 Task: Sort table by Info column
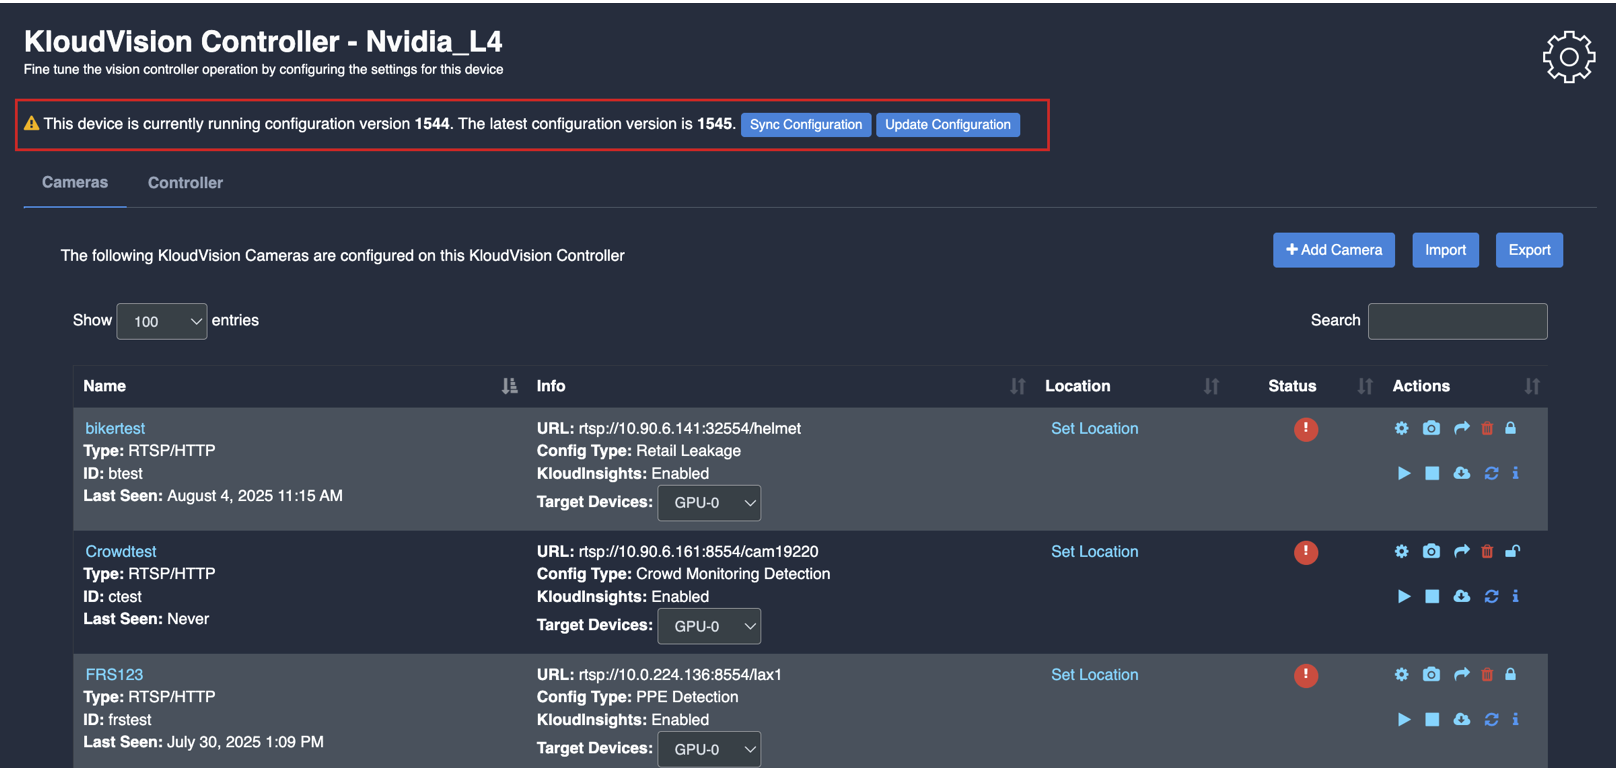tap(1017, 386)
